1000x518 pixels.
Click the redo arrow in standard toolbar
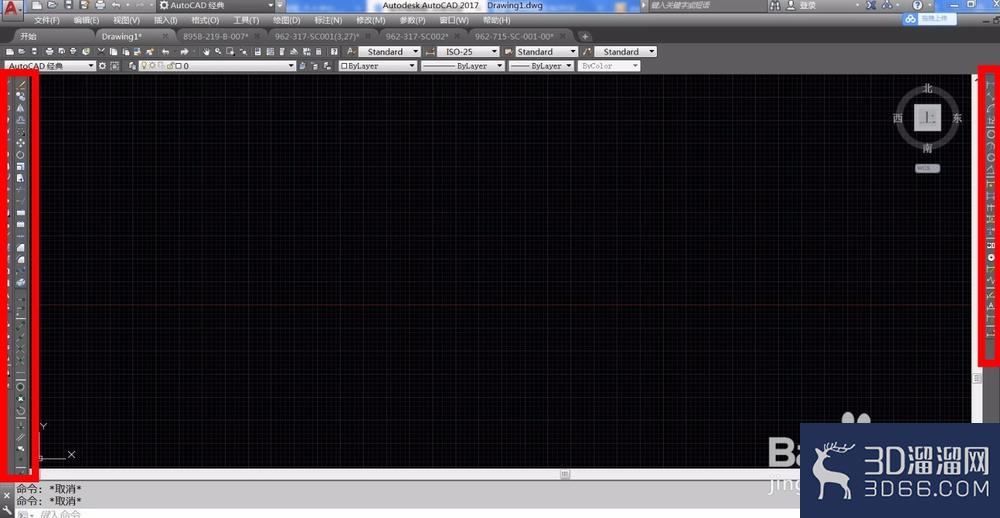(184, 52)
